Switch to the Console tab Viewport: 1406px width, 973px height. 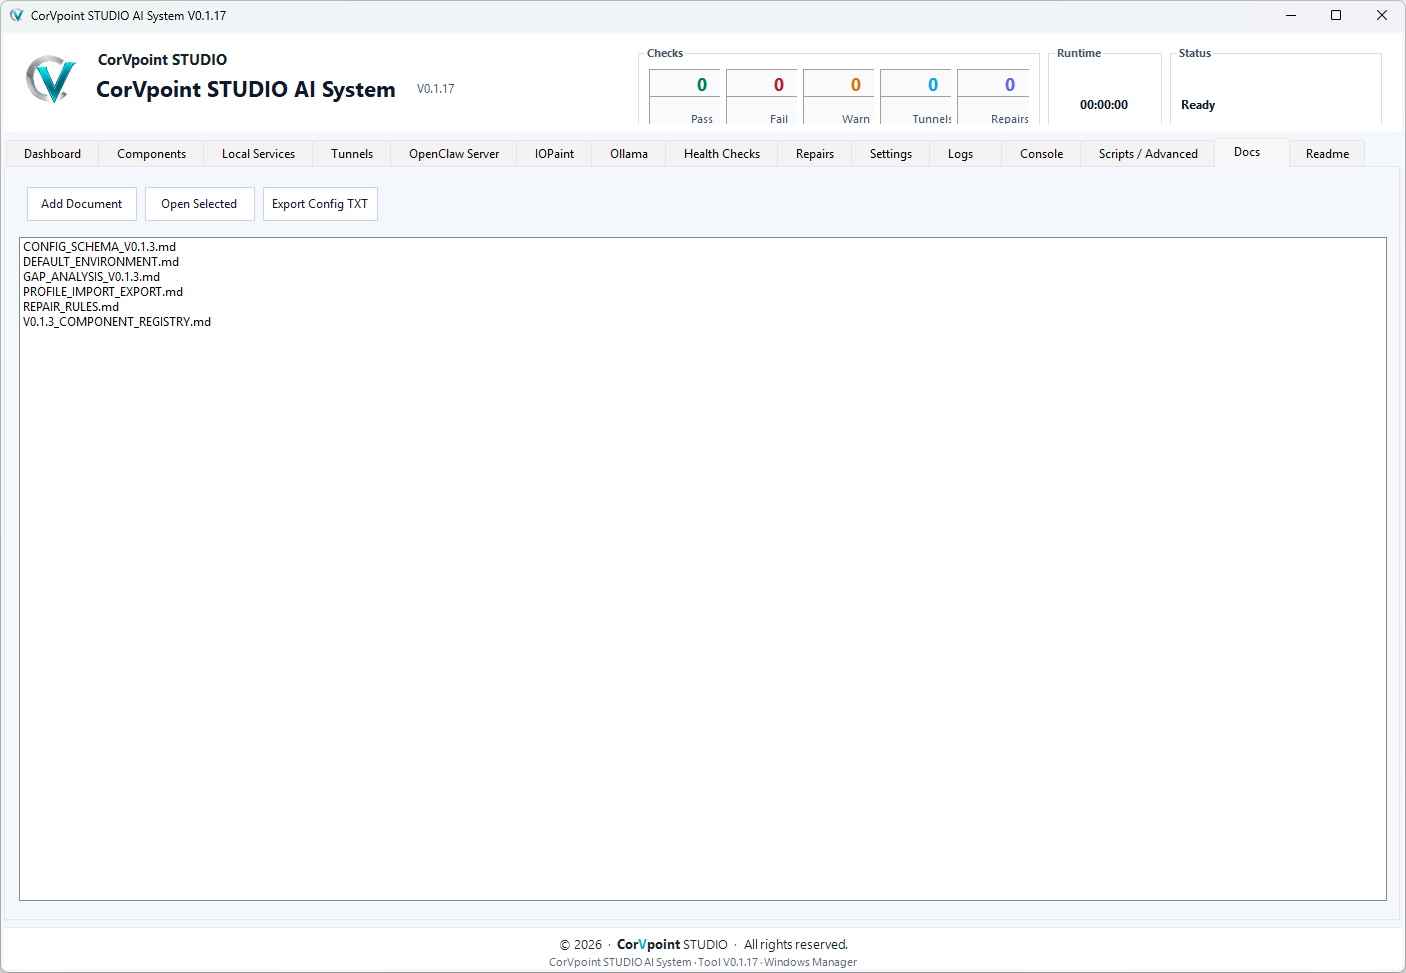(x=1041, y=154)
